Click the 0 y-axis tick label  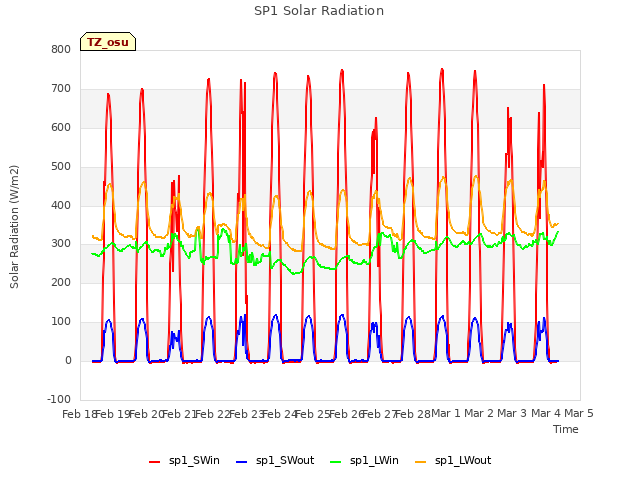(68, 361)
